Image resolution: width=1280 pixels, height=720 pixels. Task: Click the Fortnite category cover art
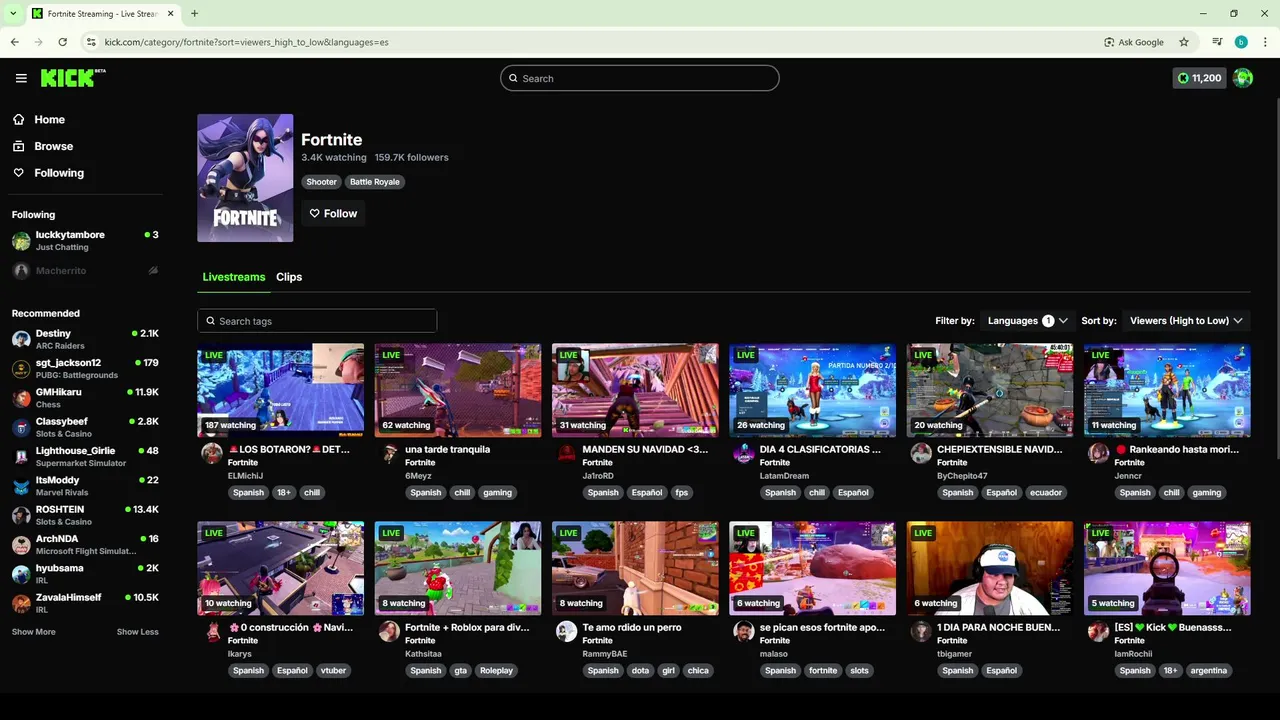tap(245, 178)
